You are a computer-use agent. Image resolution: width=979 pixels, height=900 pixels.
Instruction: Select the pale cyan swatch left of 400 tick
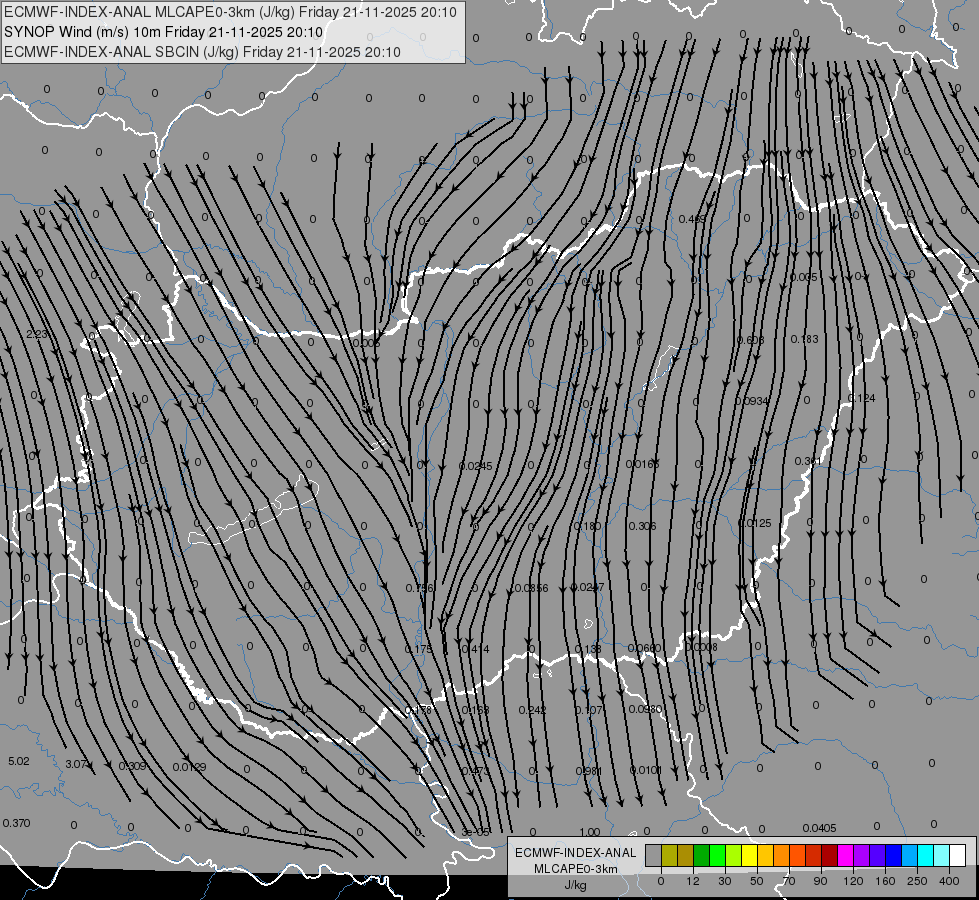[942, 856]
